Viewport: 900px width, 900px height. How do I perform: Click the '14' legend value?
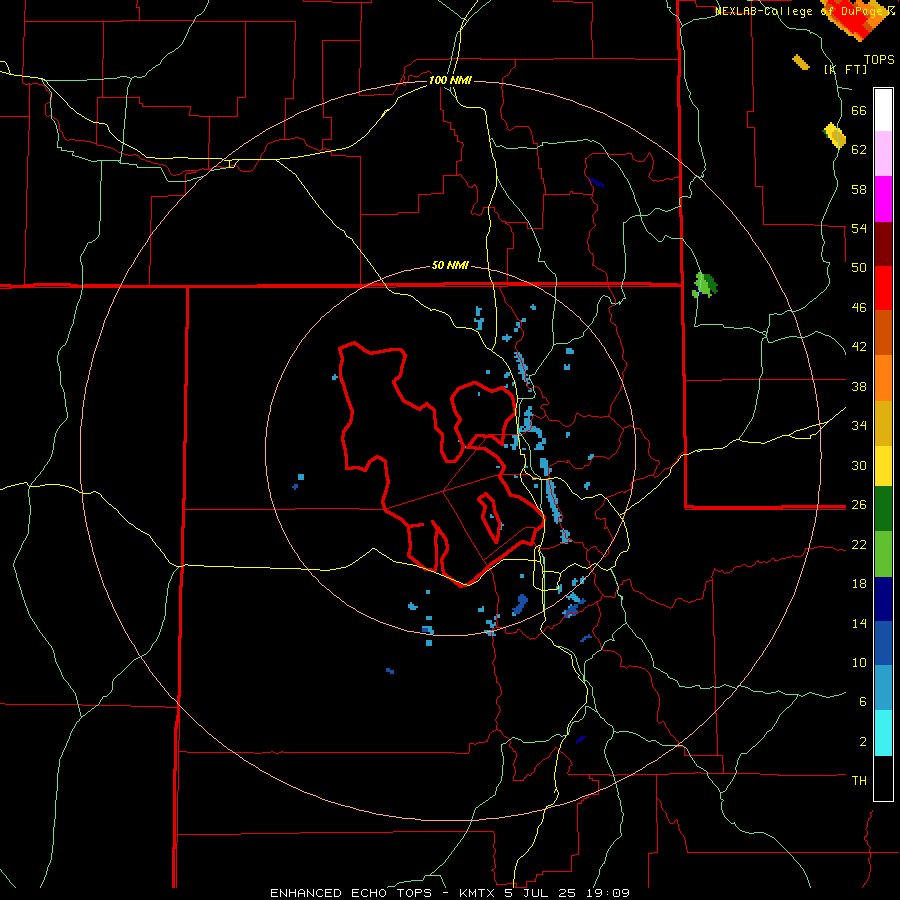pos(859,623)
